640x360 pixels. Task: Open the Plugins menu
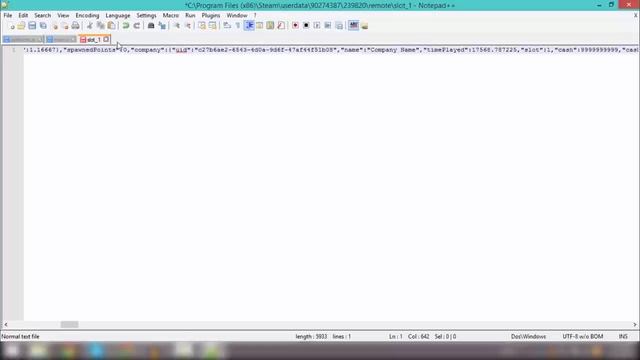[211, 16]
